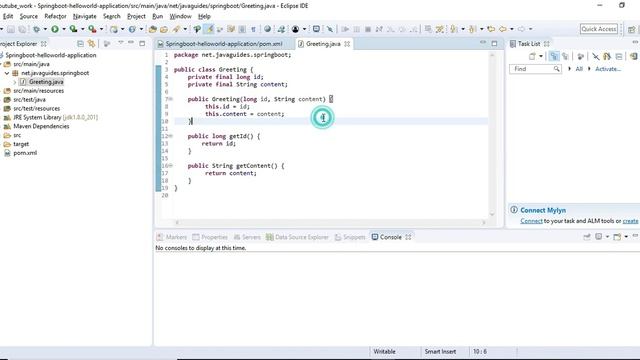The height and width of the screenshot is (360, 640).
Task: Close the Greeting.java editor tab
Action: [x=347, y=44]
